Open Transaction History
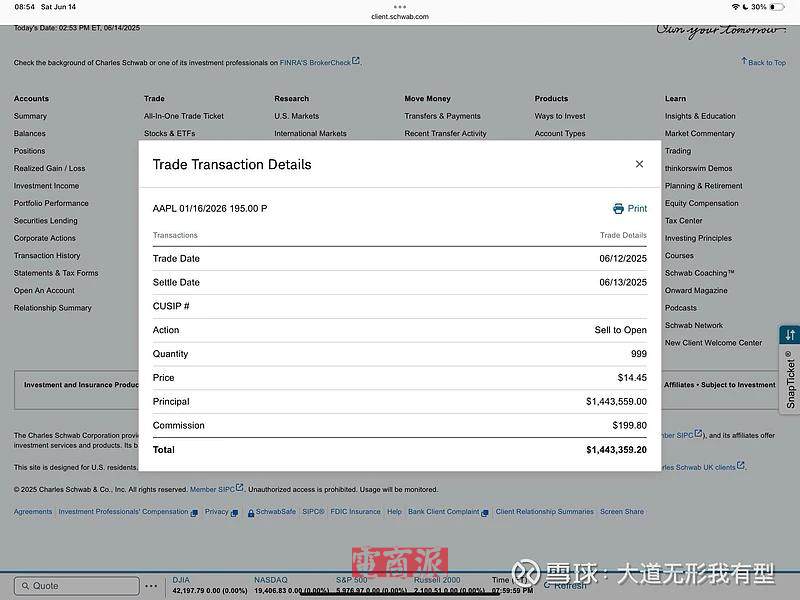 47,255
